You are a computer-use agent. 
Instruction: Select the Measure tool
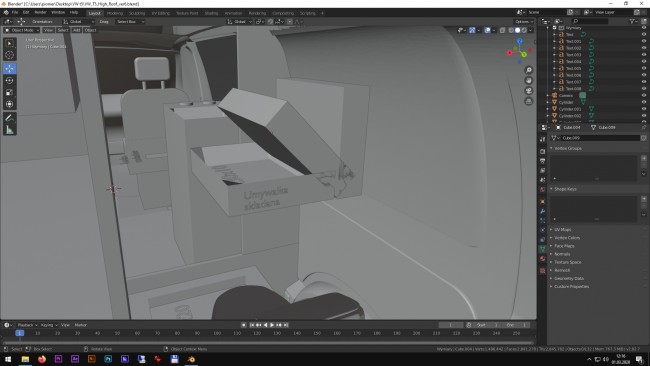[10, 130]
